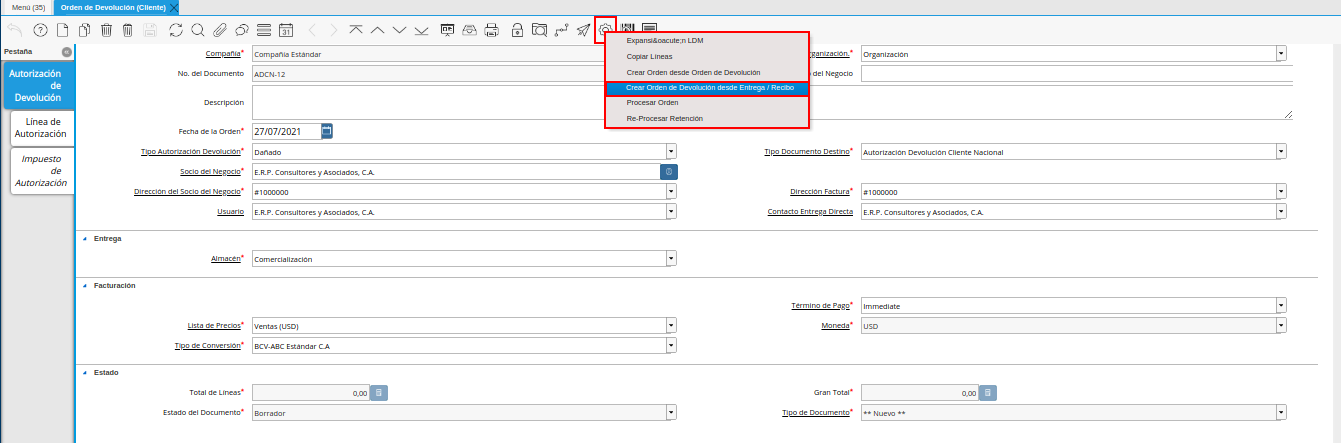The image size is (1341, 443).
Task: Close the Orden de Devolución (Cliente) tab
Action: pos(174,7)
